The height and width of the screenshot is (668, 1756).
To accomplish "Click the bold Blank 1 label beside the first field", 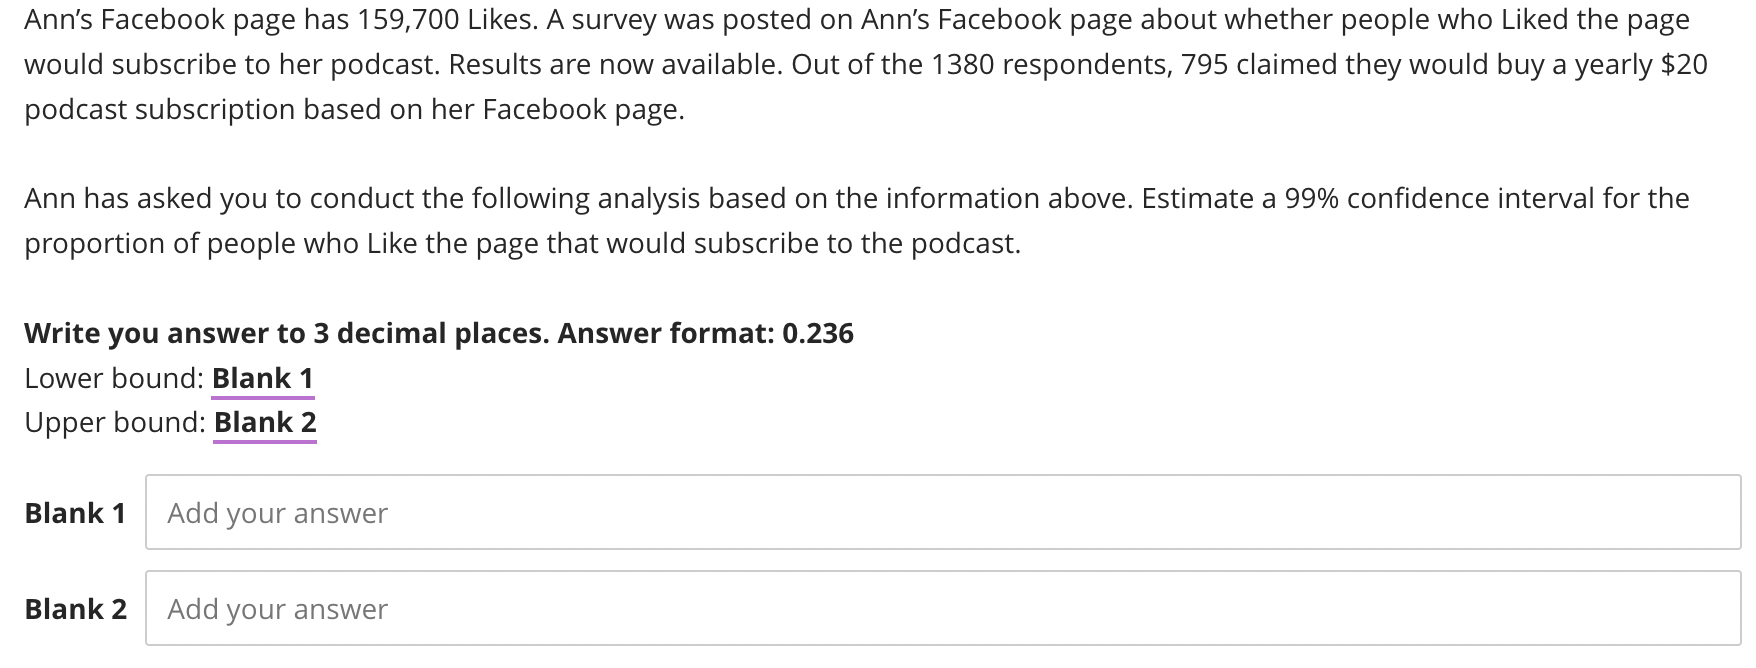I will coord(75,513).
